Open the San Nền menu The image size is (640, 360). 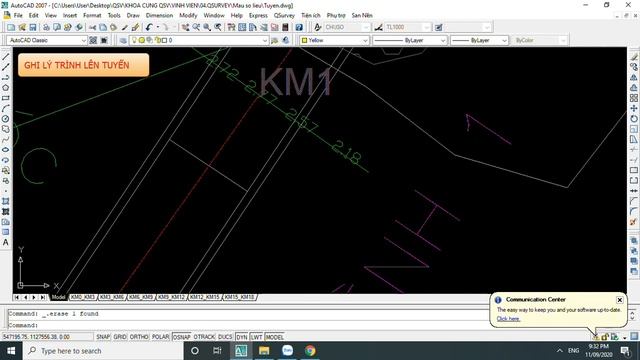[x=362, y=15]
